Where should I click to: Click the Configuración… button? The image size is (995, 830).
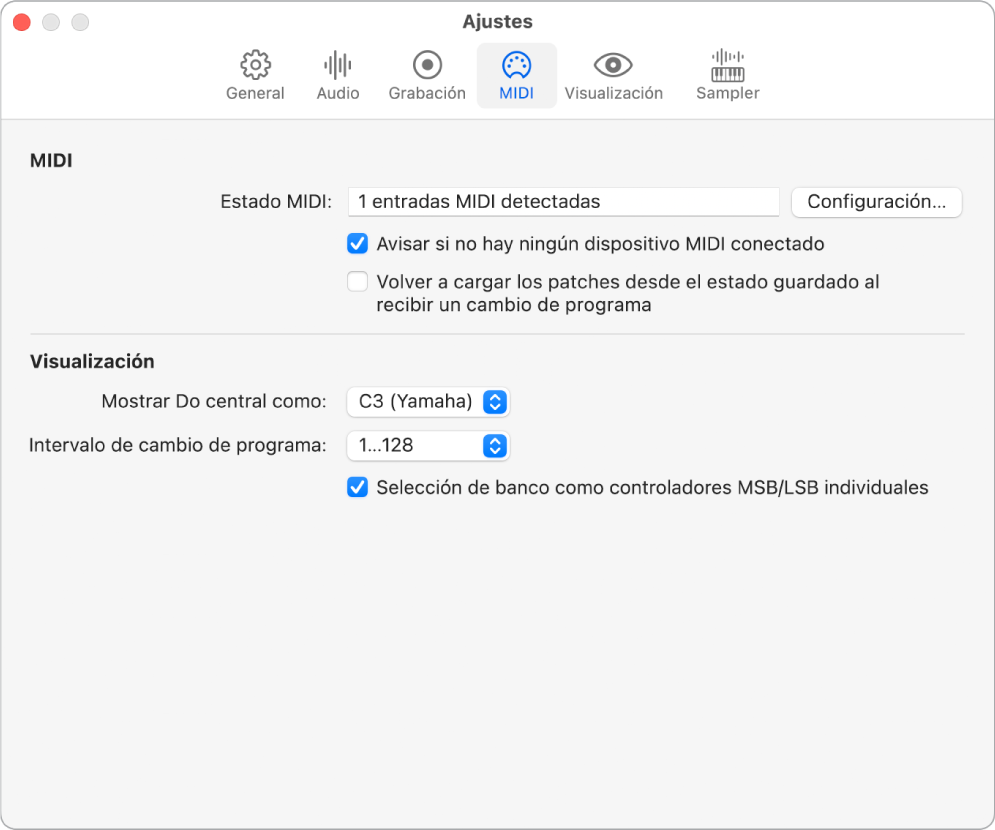(x=876, y=202)
